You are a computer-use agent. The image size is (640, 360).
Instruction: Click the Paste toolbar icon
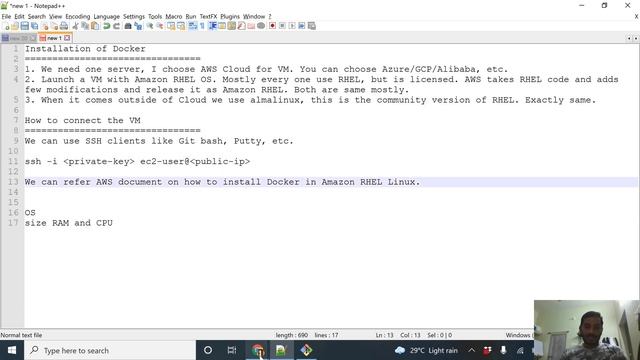(95, 26)
